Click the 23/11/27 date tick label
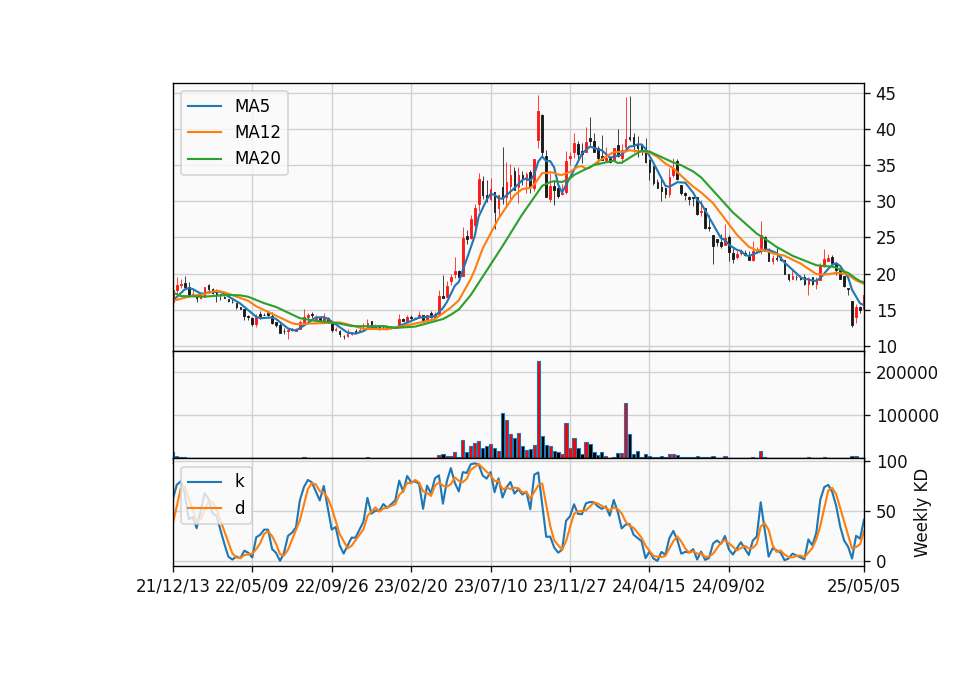Viewport: 960px width, 690px height. click(569, 586)
